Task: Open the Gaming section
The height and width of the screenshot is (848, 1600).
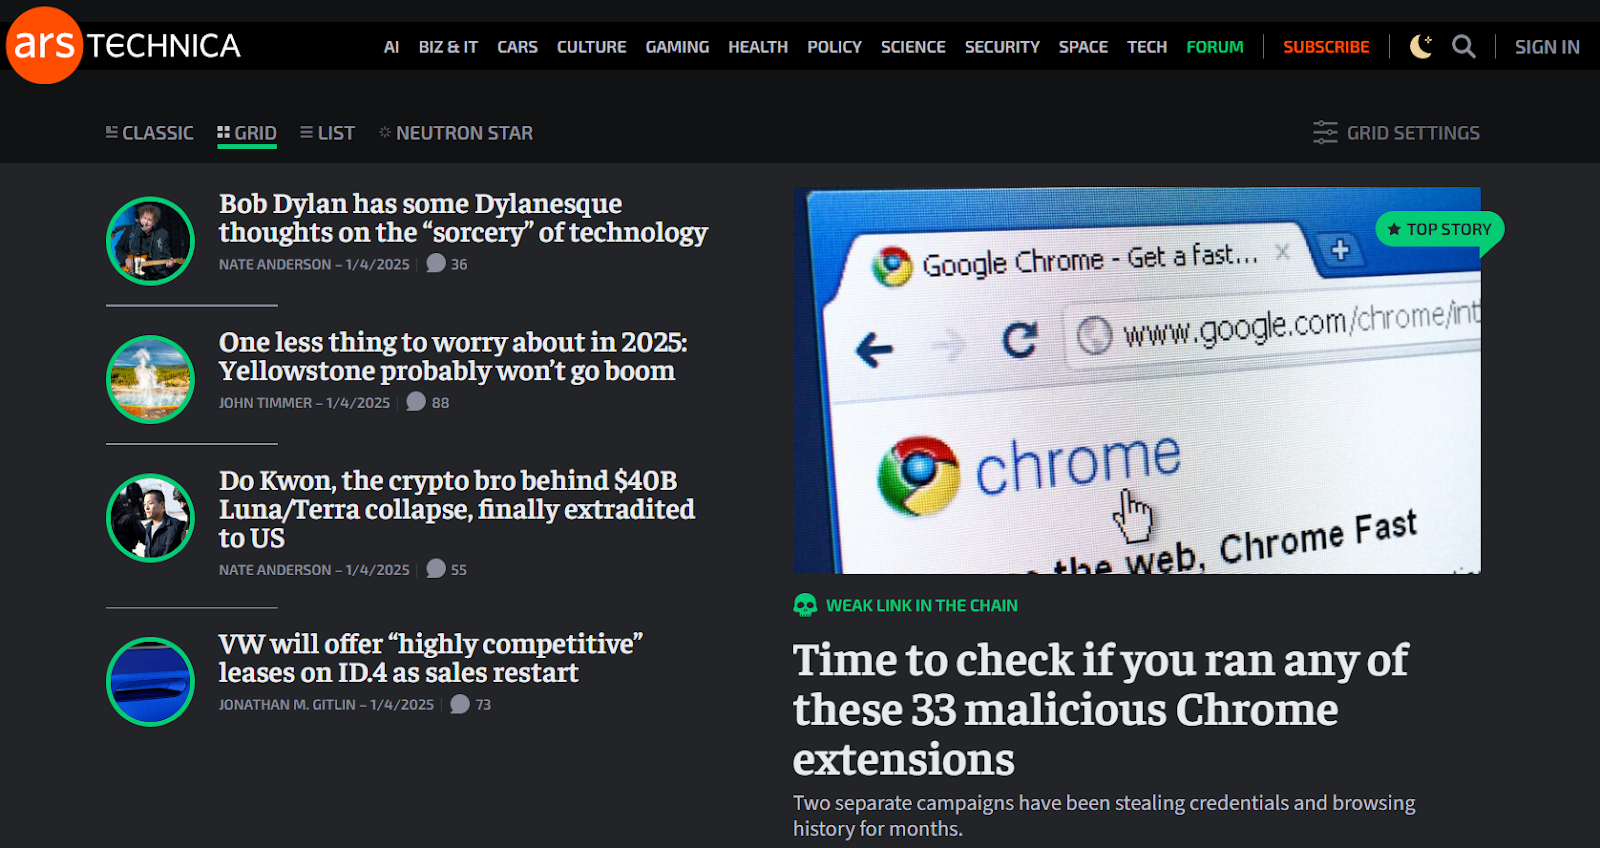Action: tap(677, 47)
